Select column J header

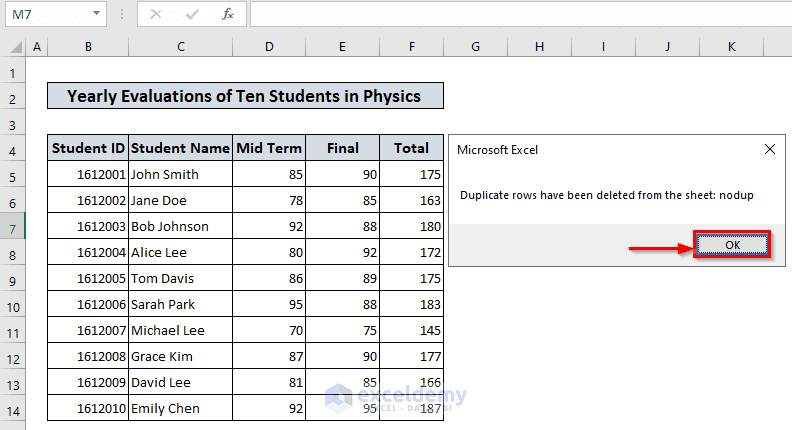(x=667, y=47)
